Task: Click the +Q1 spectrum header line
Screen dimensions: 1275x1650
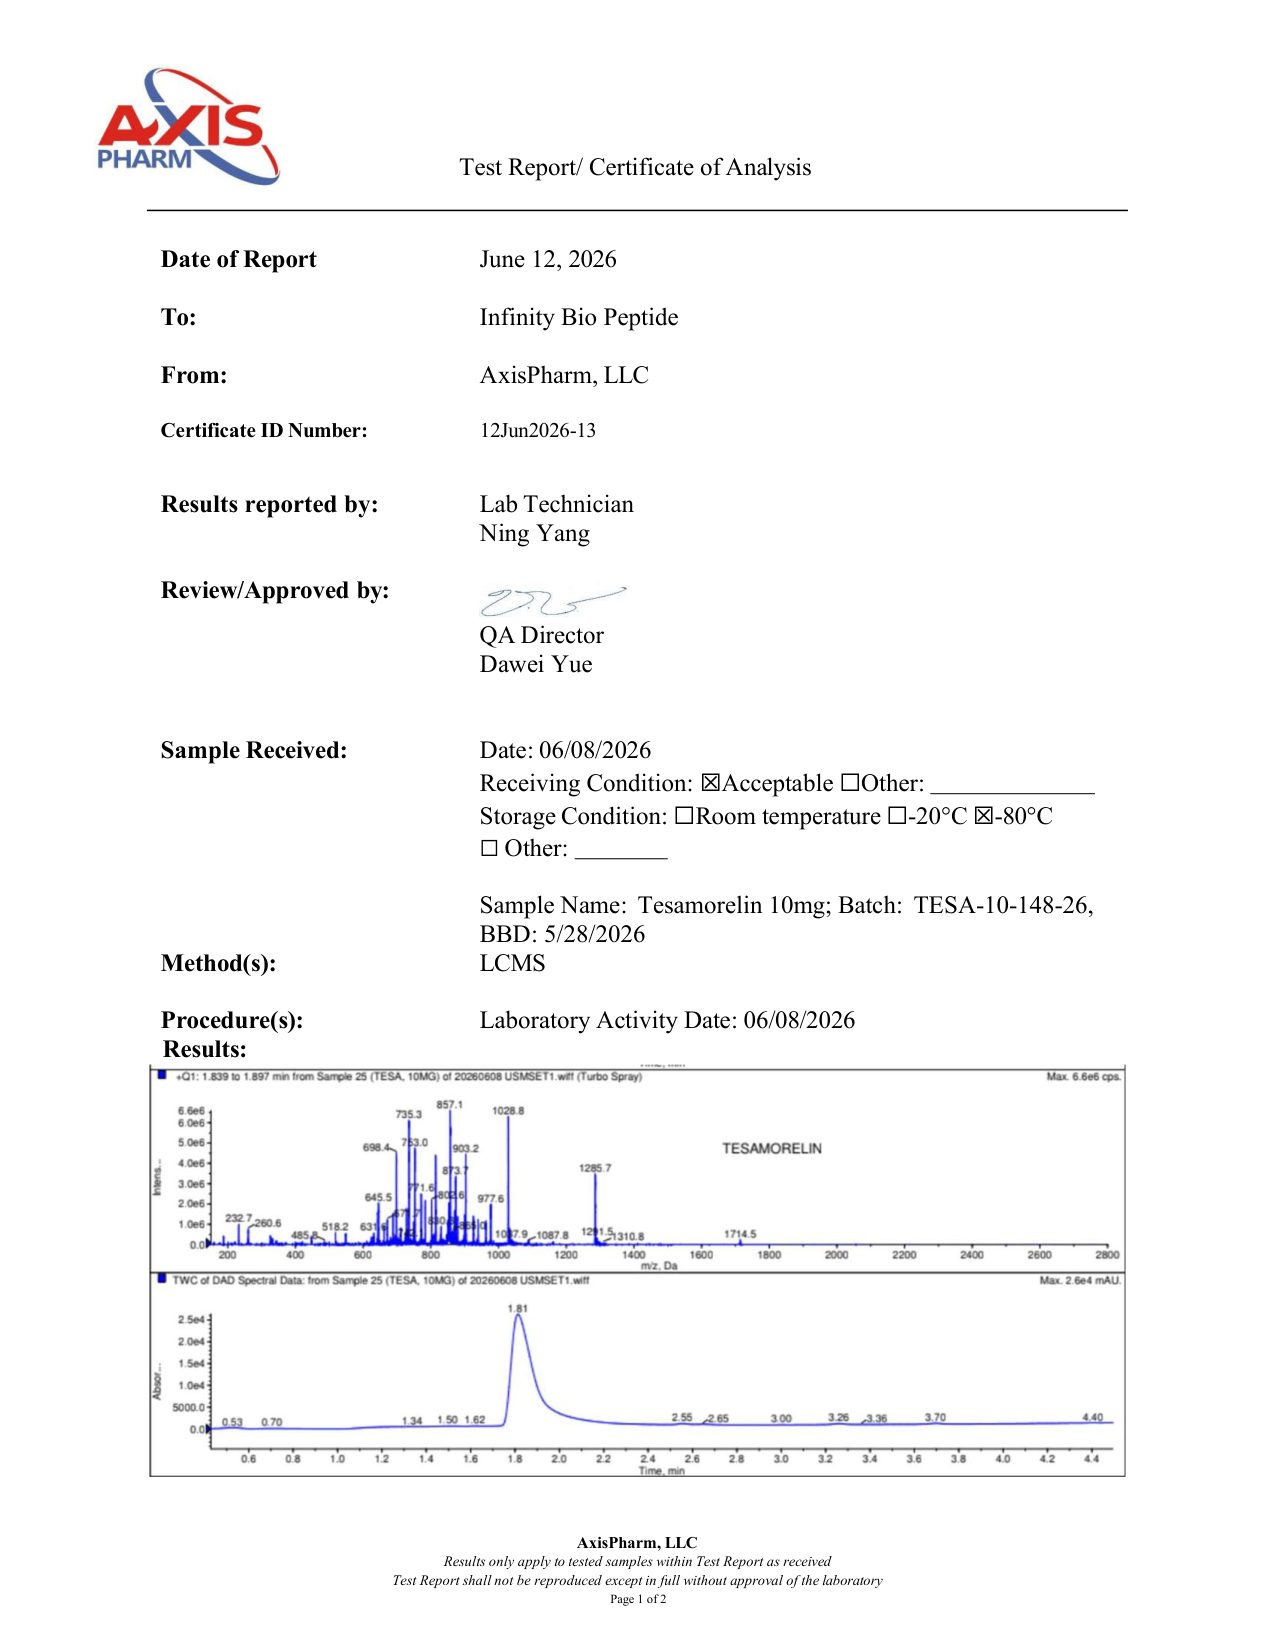Action: click(x=408, y=1076)
